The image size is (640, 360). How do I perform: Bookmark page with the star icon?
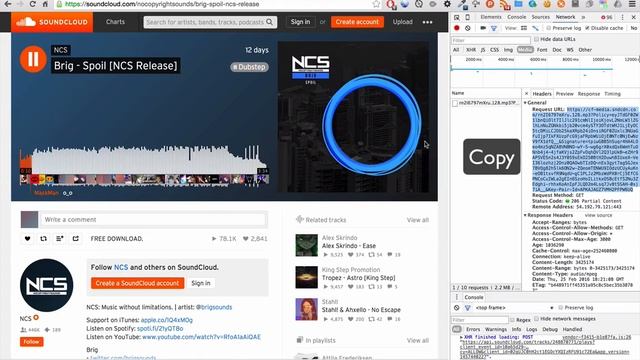click(x=376, y=4)
